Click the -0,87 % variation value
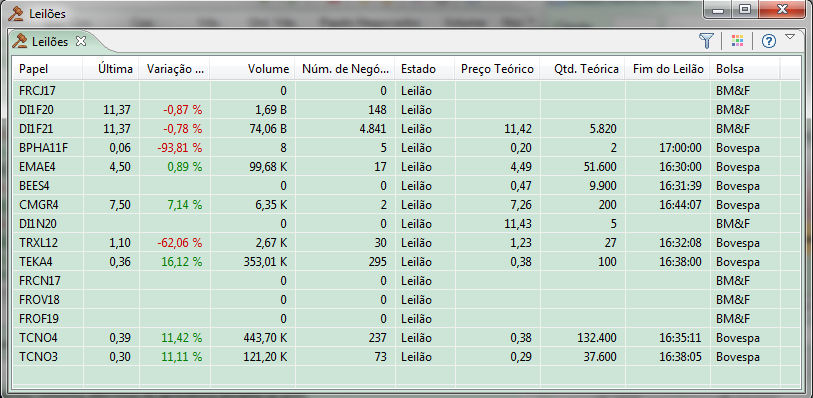The height and width of the screenshot is (398, 813). click(183, 110)
